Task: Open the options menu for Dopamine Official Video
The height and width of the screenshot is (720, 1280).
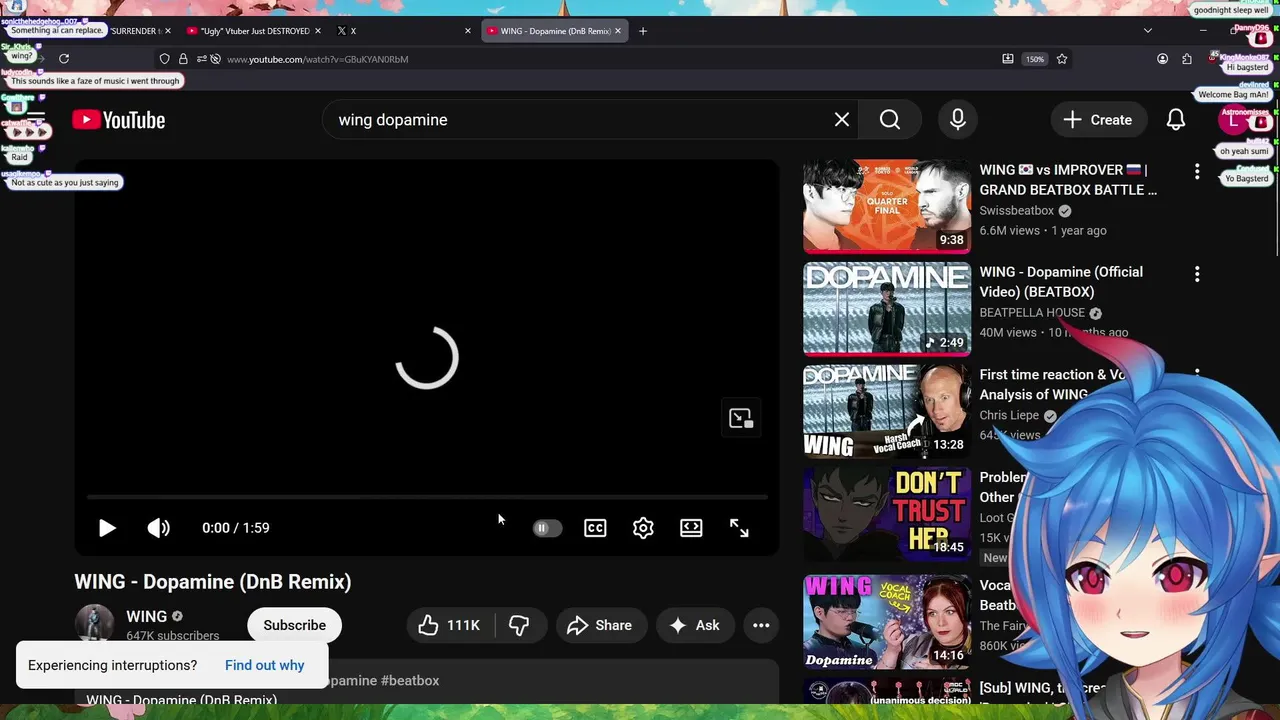Action: [1197, 273]
